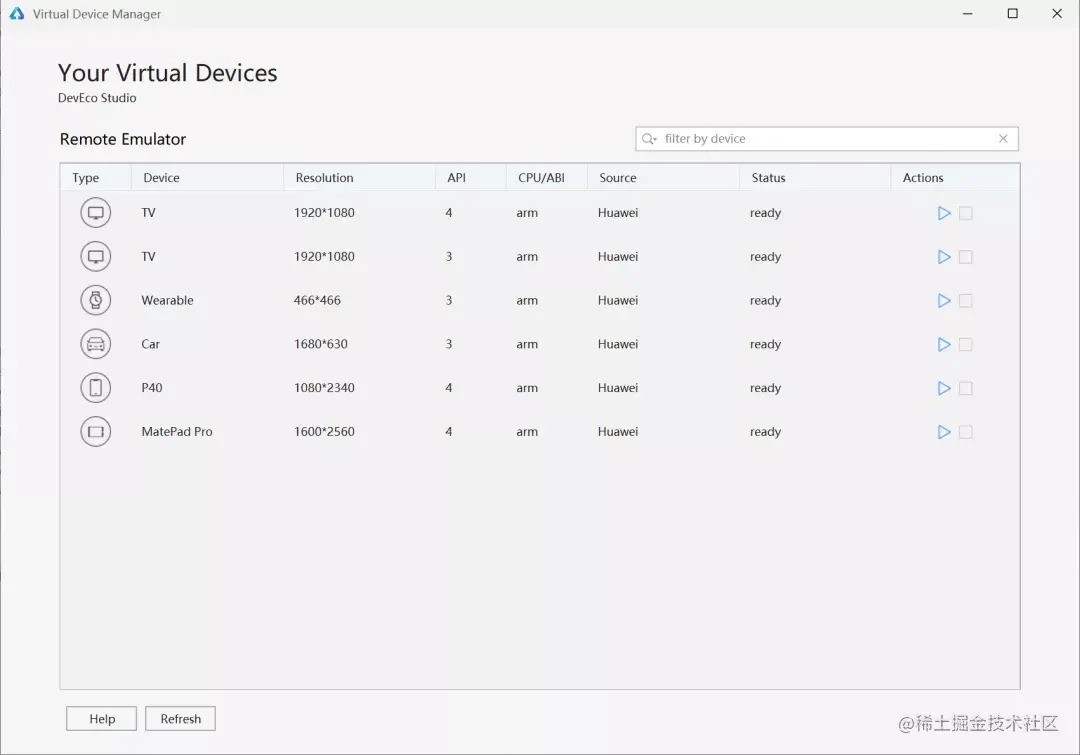Launch the Wearable emulator with play icon
Viewport: 1080px width, 755px height.
[944, 301]
